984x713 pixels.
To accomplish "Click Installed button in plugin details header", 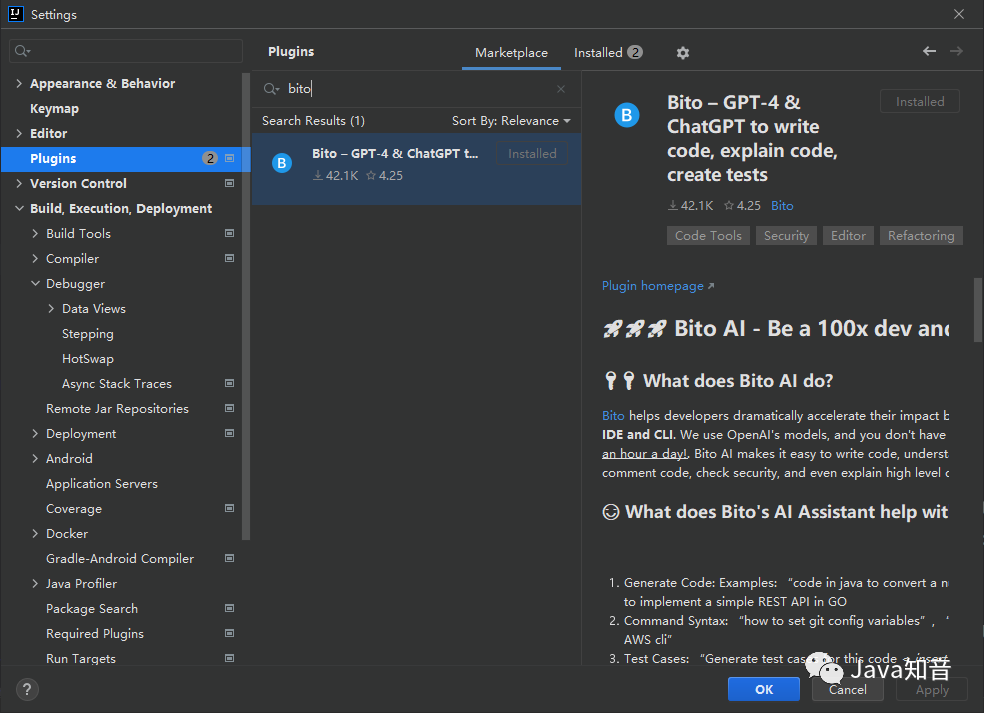I will click(x=919, y=102).
